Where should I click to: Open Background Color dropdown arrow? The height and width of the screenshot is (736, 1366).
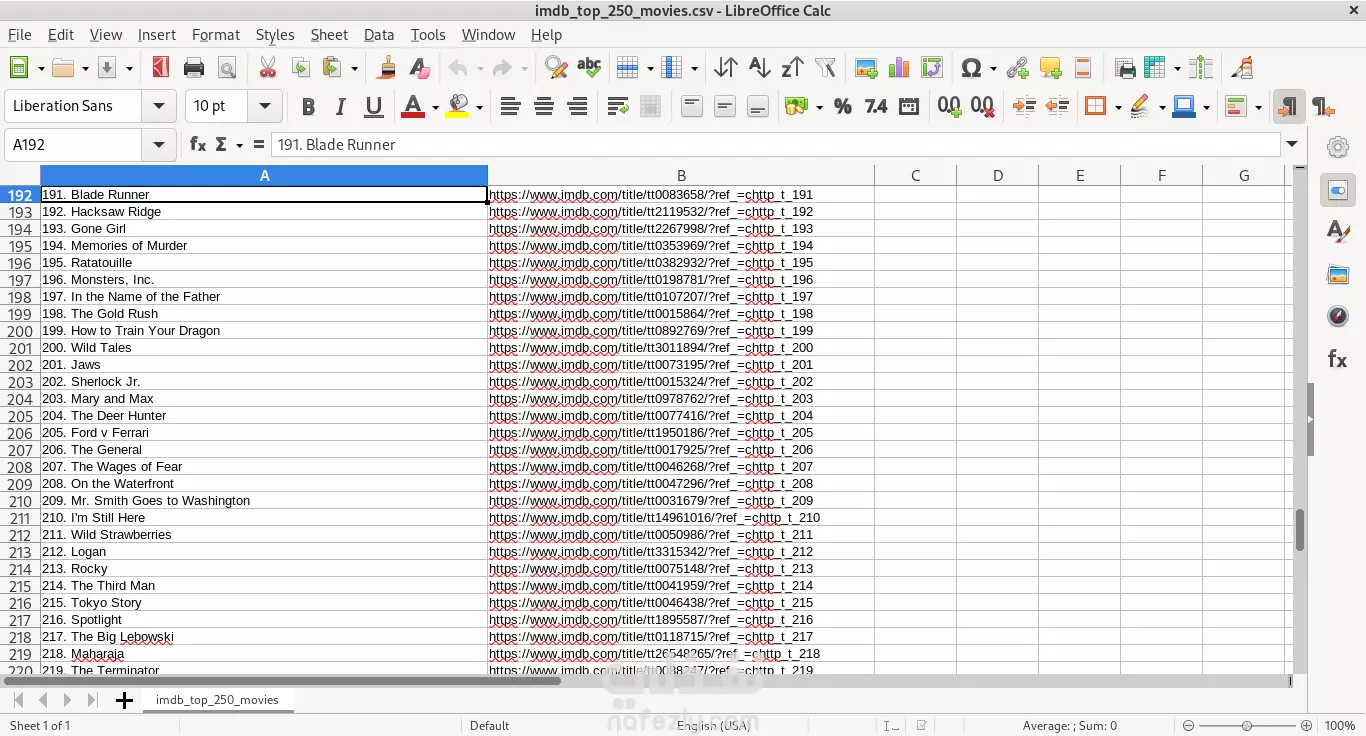coord(480,107)
